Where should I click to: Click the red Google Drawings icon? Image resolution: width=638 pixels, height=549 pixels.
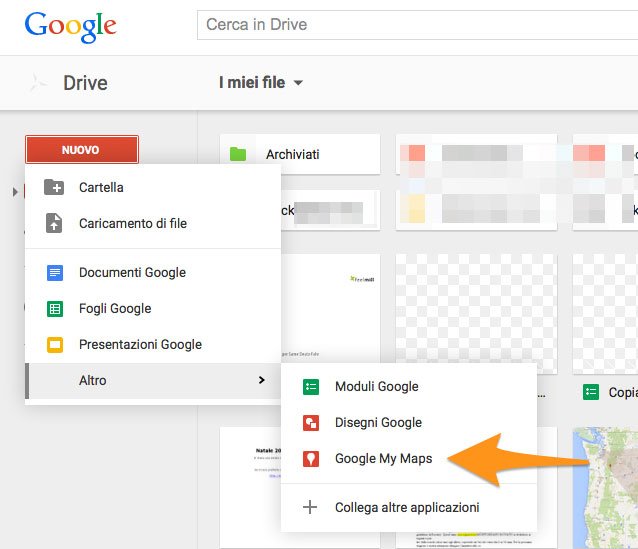tap(311, 422)
